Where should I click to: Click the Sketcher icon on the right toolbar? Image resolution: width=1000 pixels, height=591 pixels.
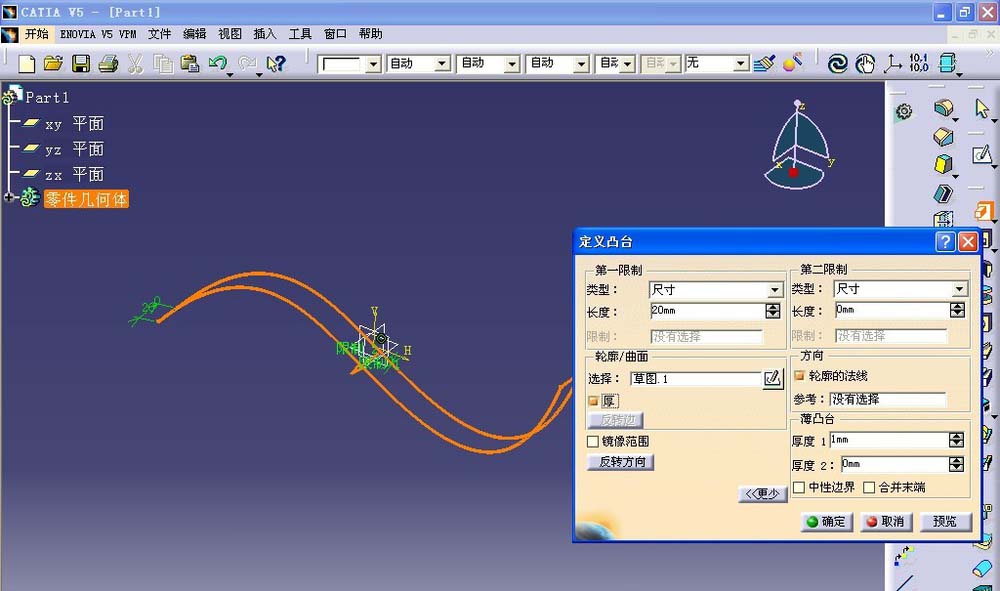point(982,154)
